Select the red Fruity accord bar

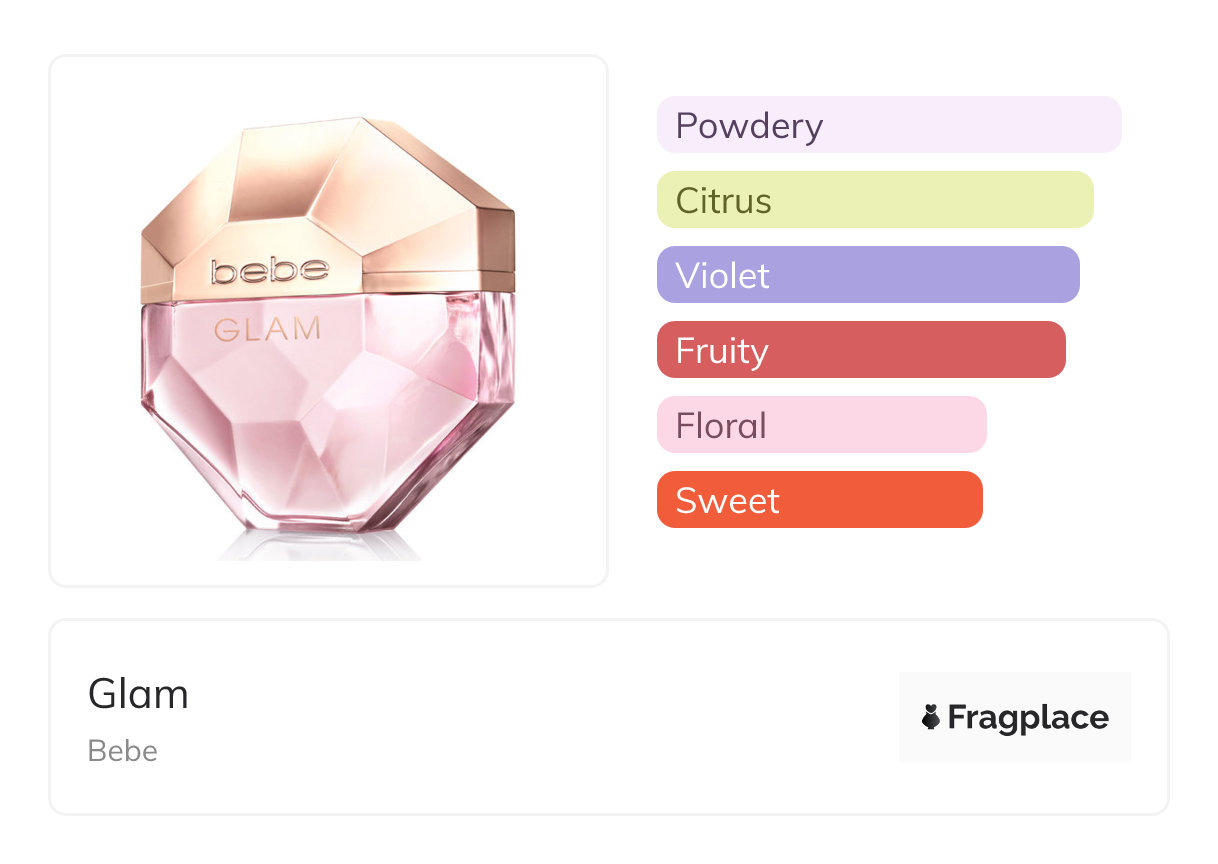click(860, 350)
